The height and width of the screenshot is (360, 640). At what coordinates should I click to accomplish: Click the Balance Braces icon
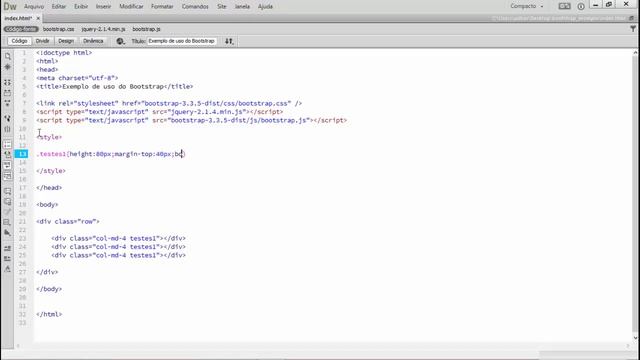click(8, 129)
